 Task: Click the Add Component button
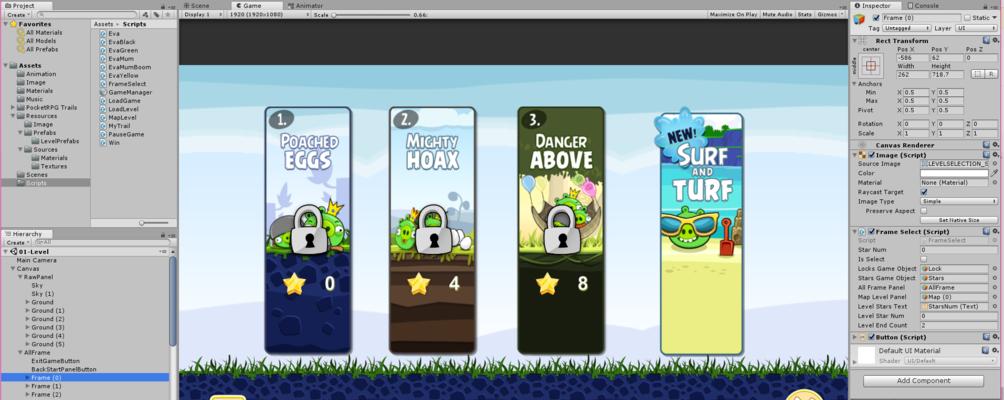click(923, 381)
